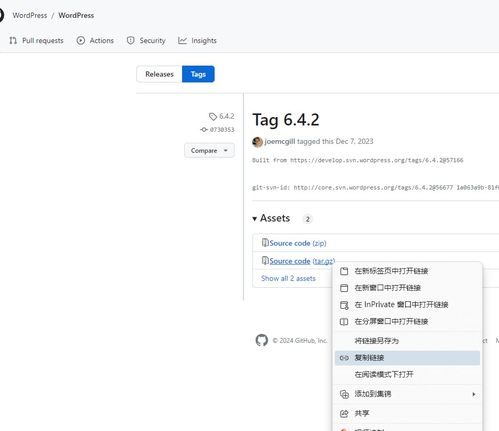Choose 在新标签页中打开链接 from context menu

click(407, 271)
